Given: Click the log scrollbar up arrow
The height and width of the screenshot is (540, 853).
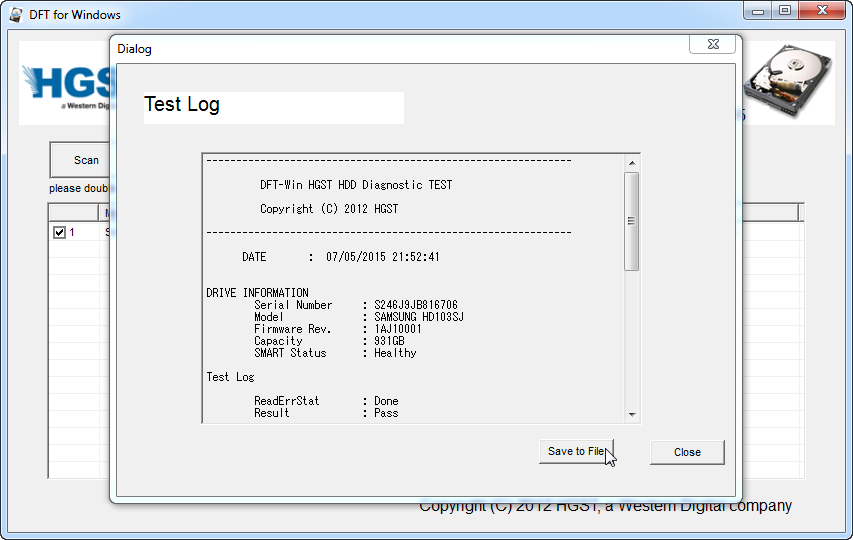Looking at the screenshot, I should pos(632,163).
